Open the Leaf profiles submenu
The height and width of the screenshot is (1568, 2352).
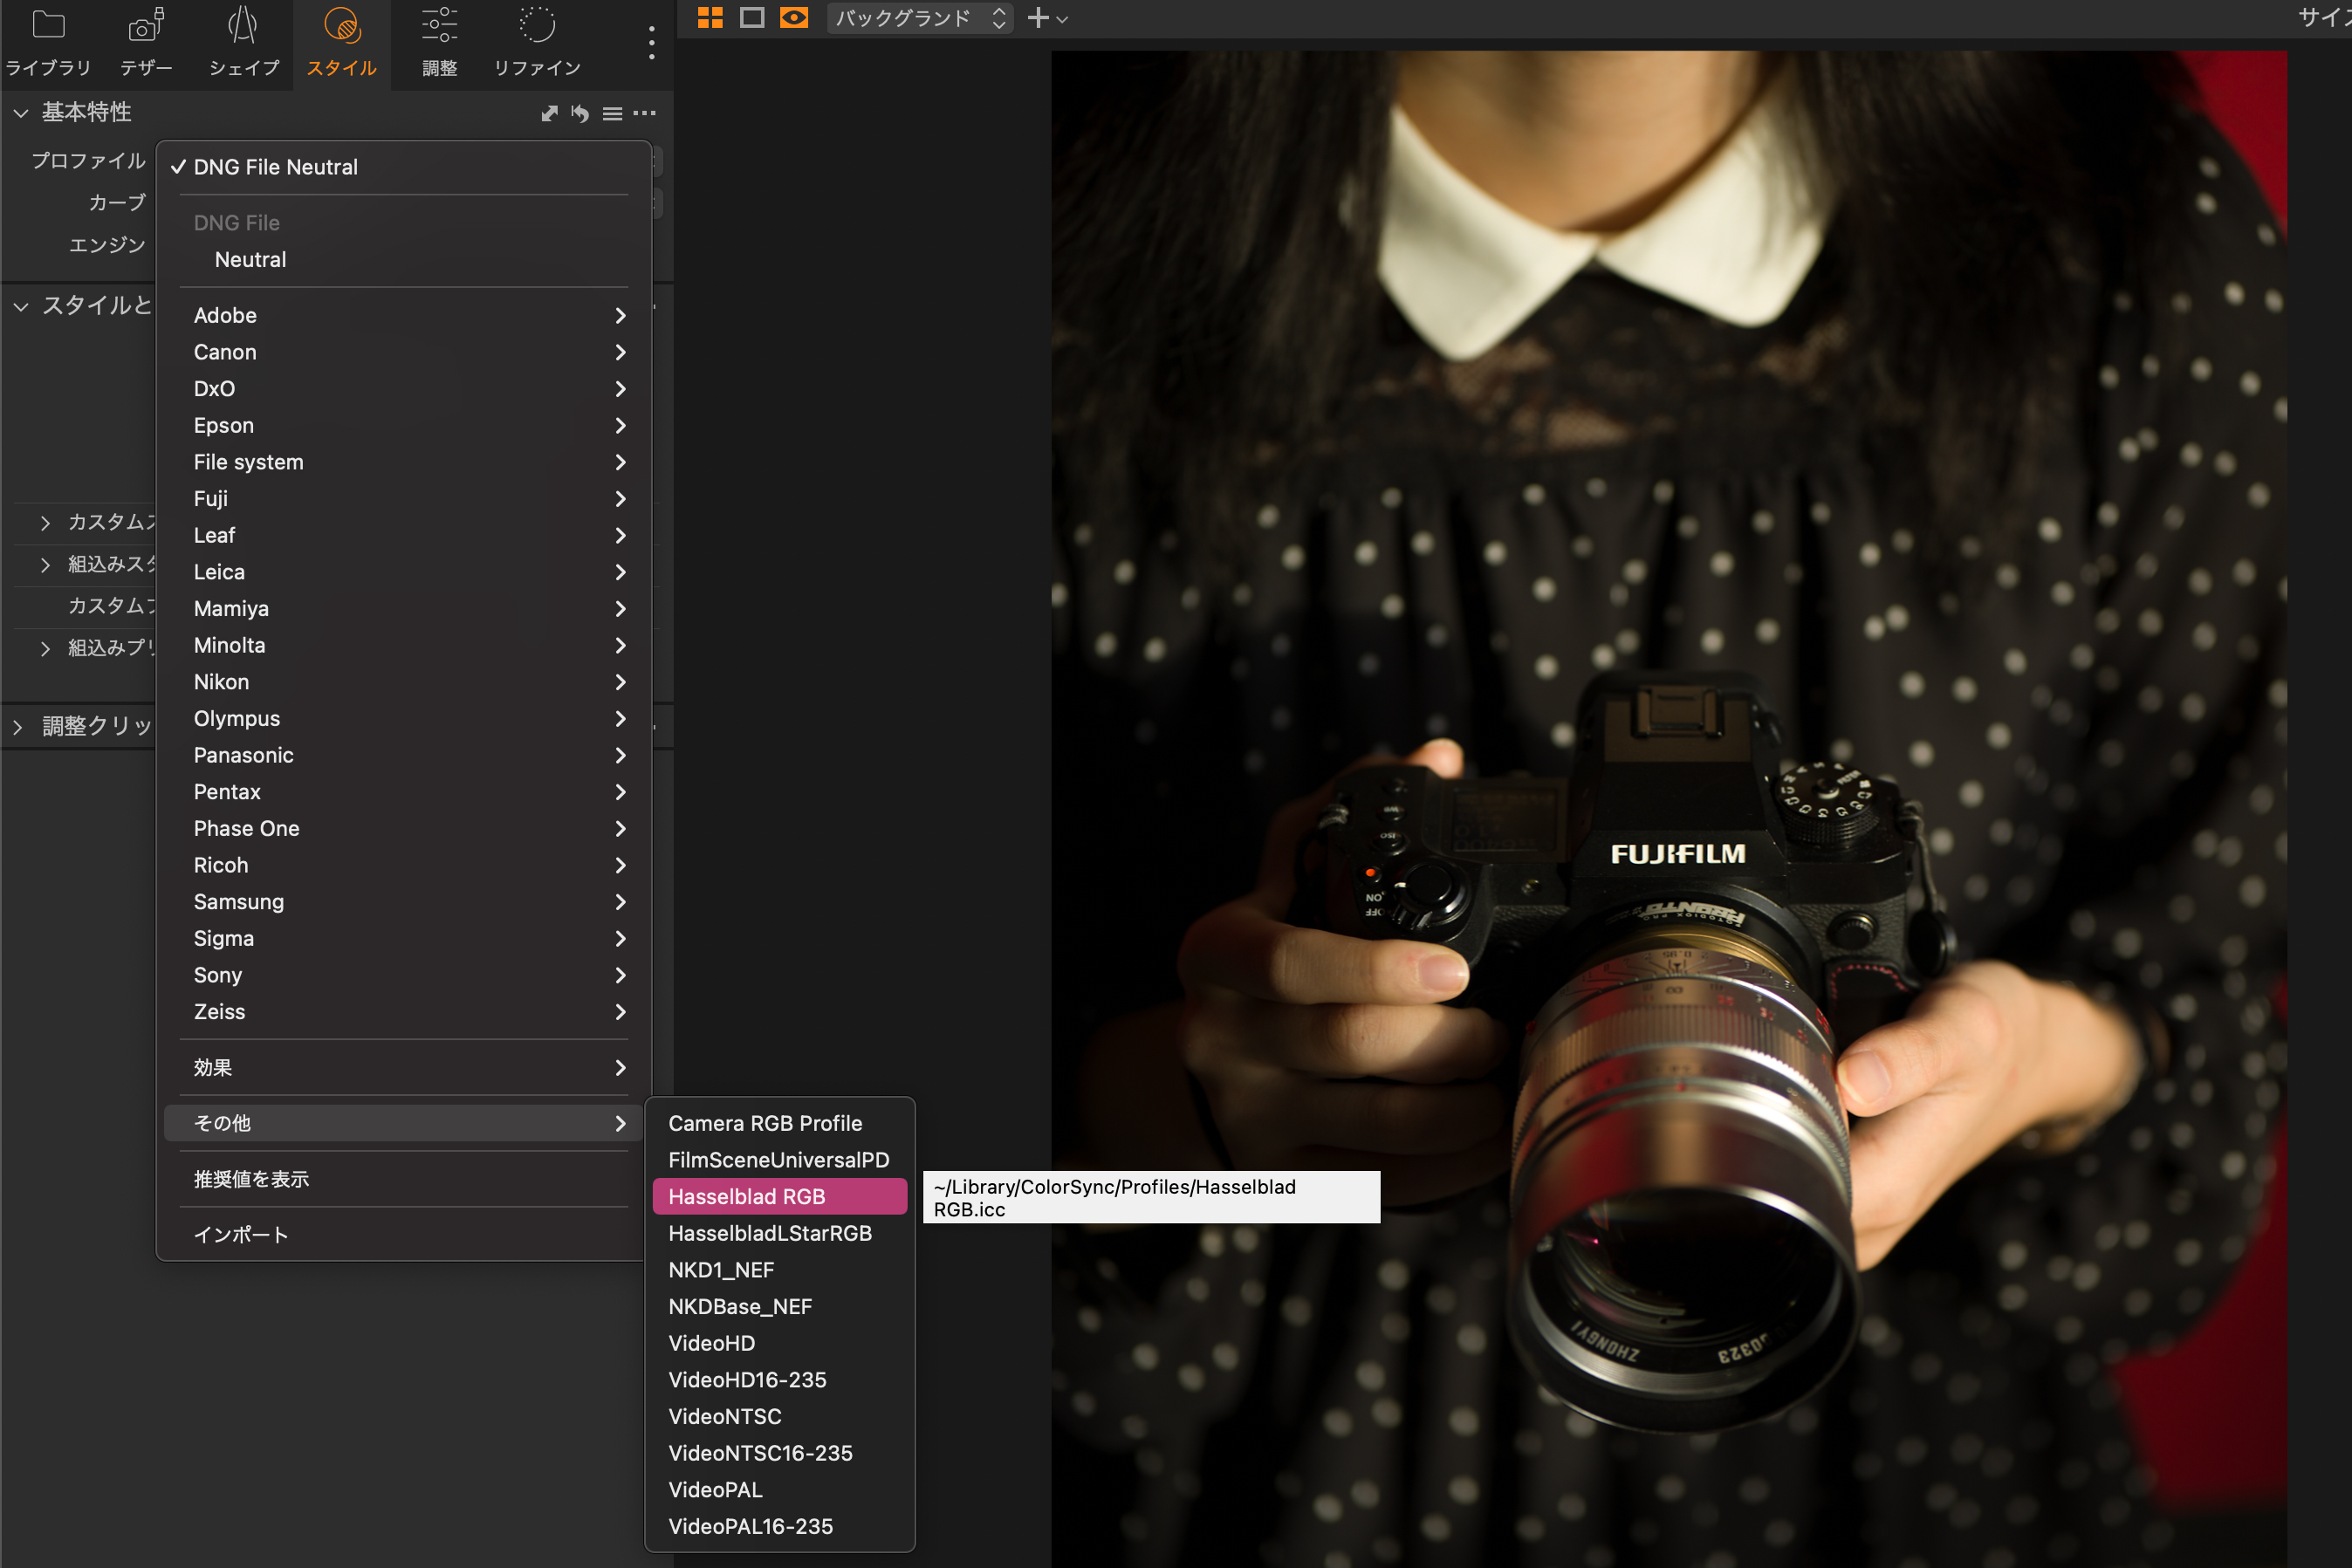[404, 536]
